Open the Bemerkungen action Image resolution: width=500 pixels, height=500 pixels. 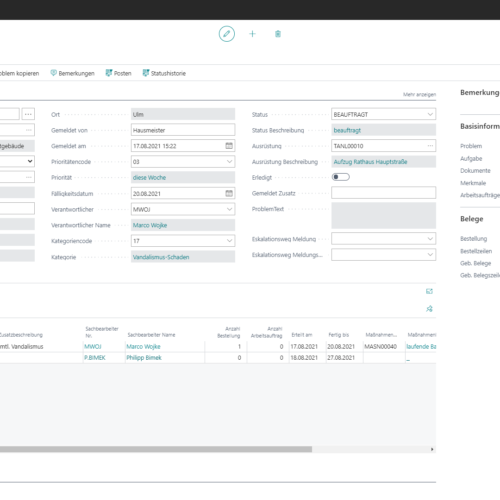click(x=72, y=73)
